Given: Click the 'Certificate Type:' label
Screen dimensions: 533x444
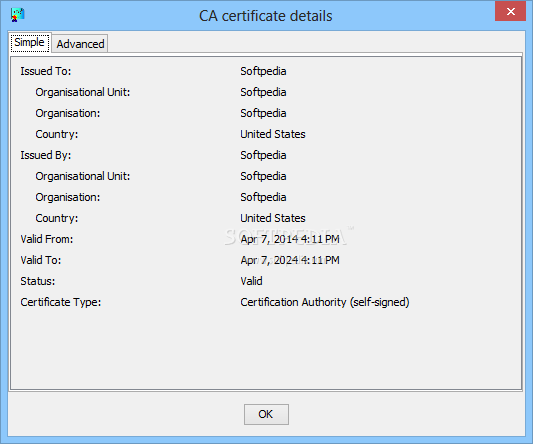Looking at the screenshot, I should (x=61, y=302).
